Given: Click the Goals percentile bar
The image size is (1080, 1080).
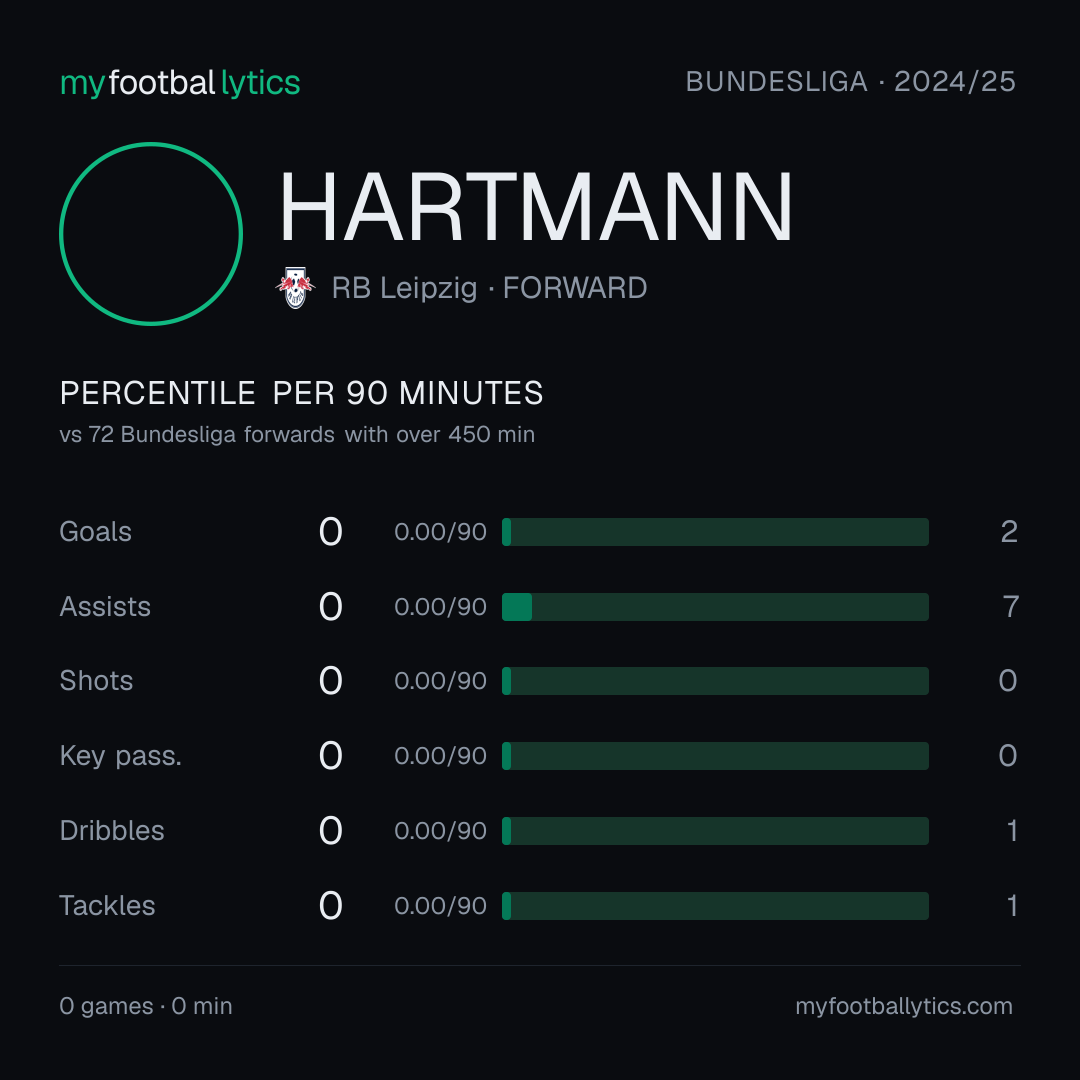Looking at the screenshot, I should click(x=715, y=532).
